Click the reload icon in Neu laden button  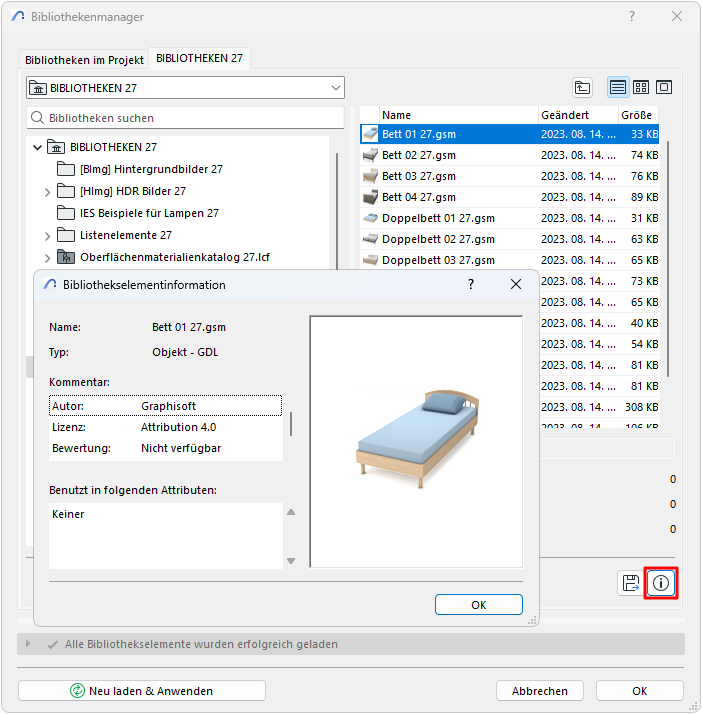[x=77, y=691]
